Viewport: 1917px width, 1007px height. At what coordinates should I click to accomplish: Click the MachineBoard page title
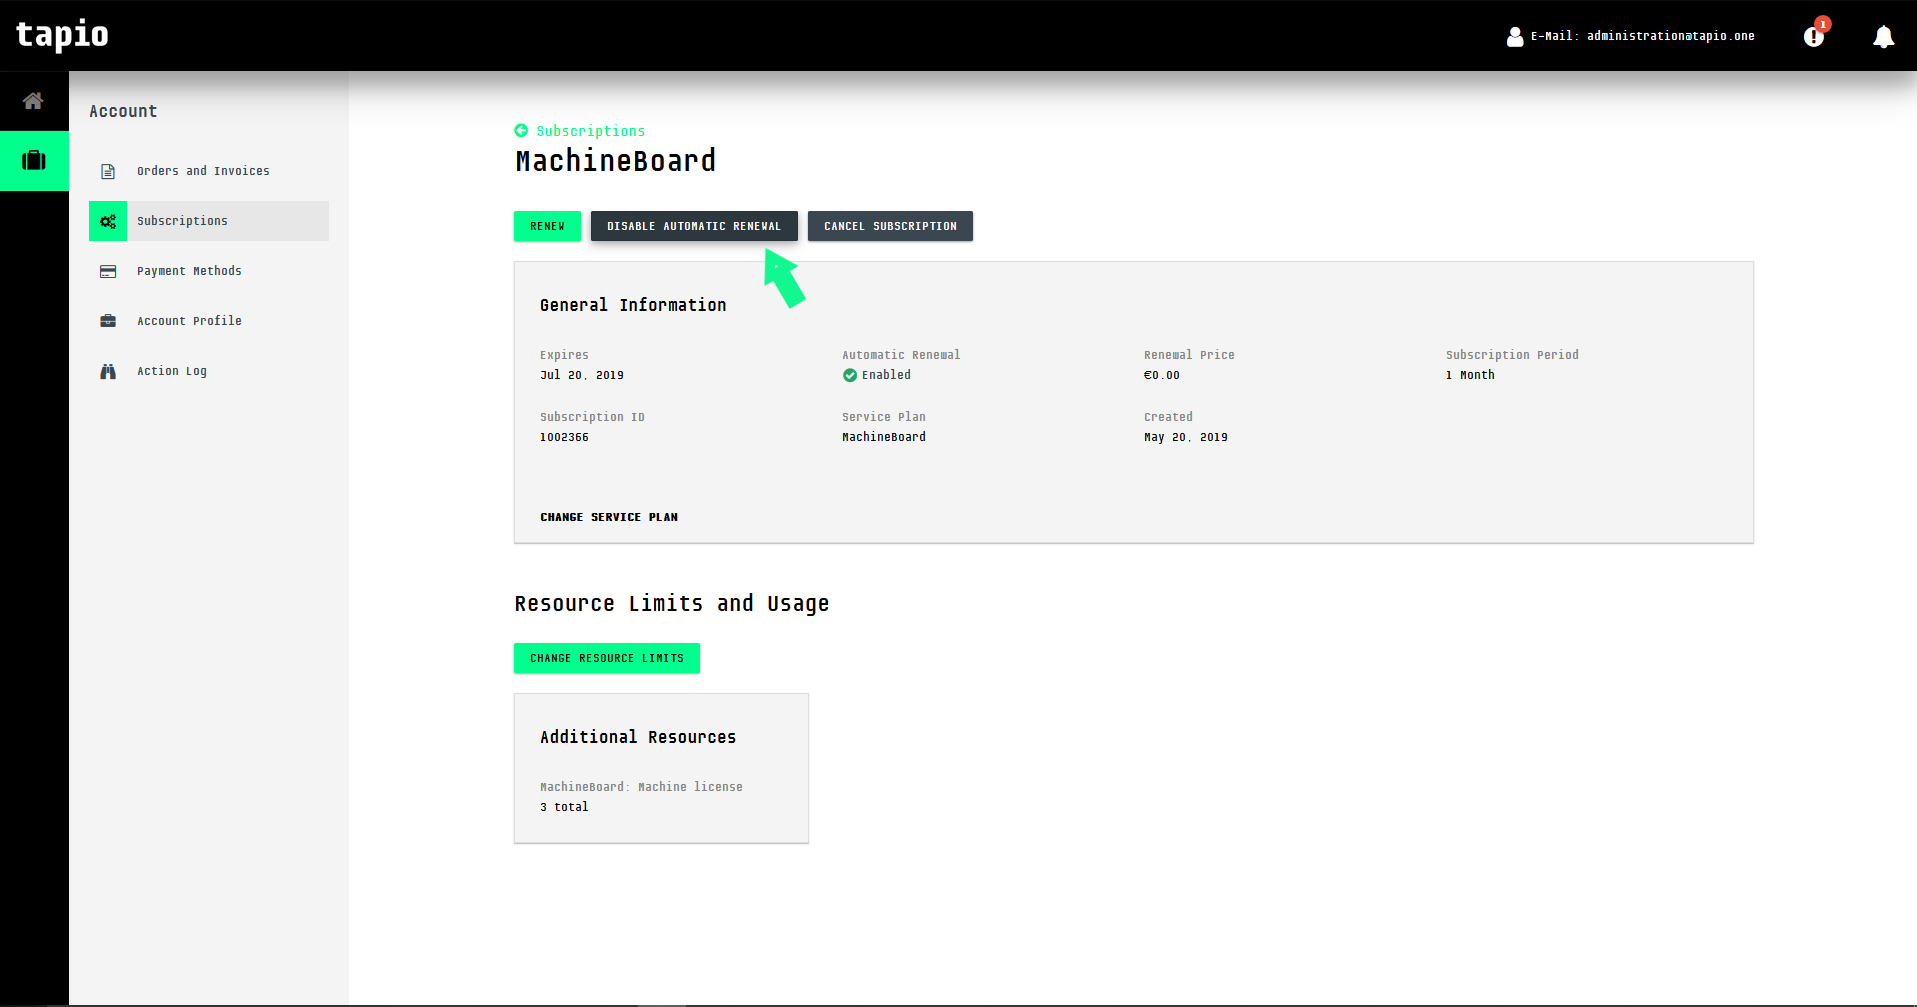click(x=616, y=161)
